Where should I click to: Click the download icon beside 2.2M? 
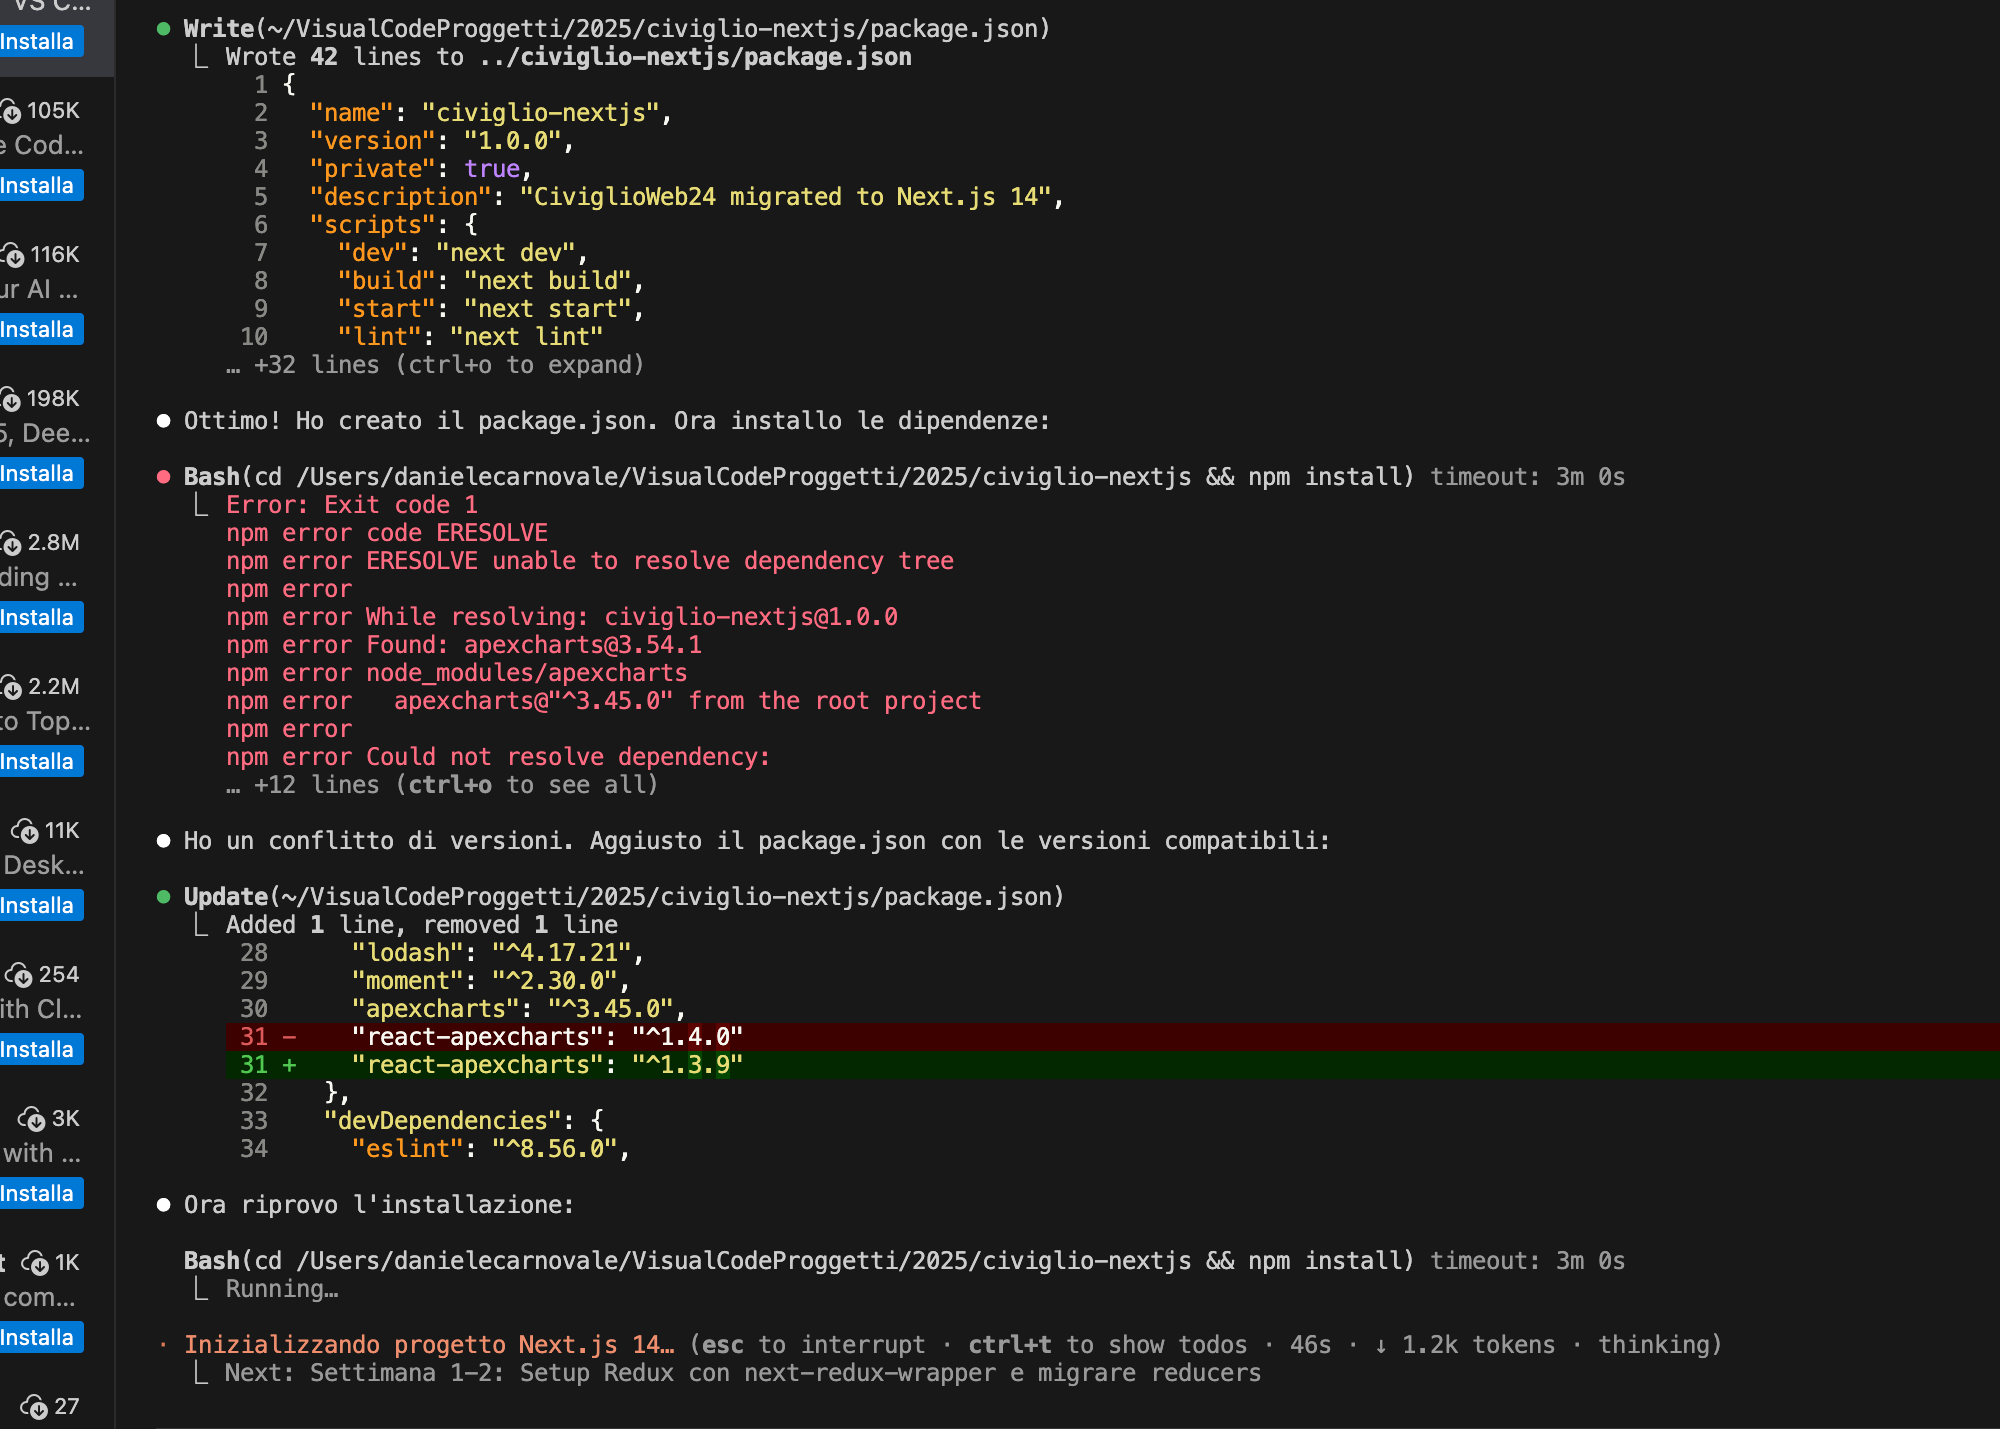(11, 687)
